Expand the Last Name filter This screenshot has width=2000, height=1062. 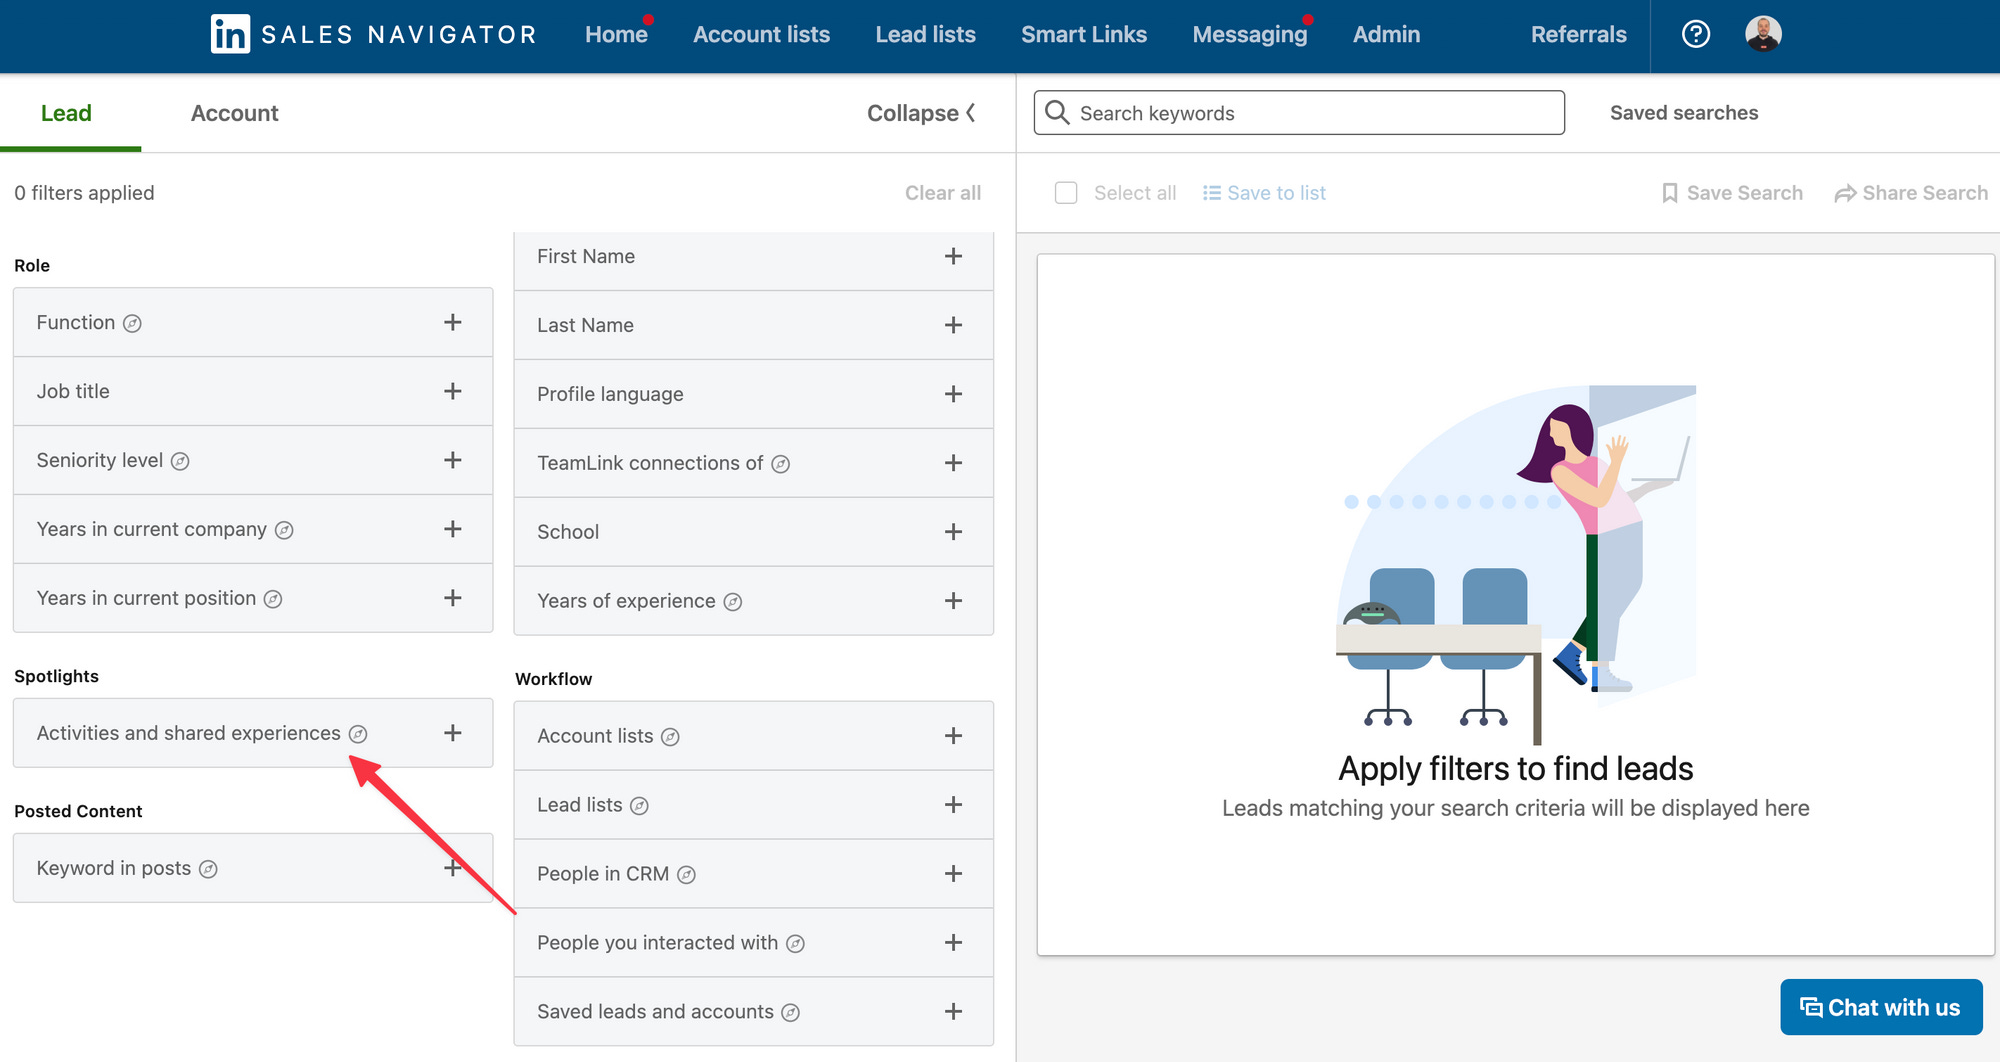pos(954,325)
